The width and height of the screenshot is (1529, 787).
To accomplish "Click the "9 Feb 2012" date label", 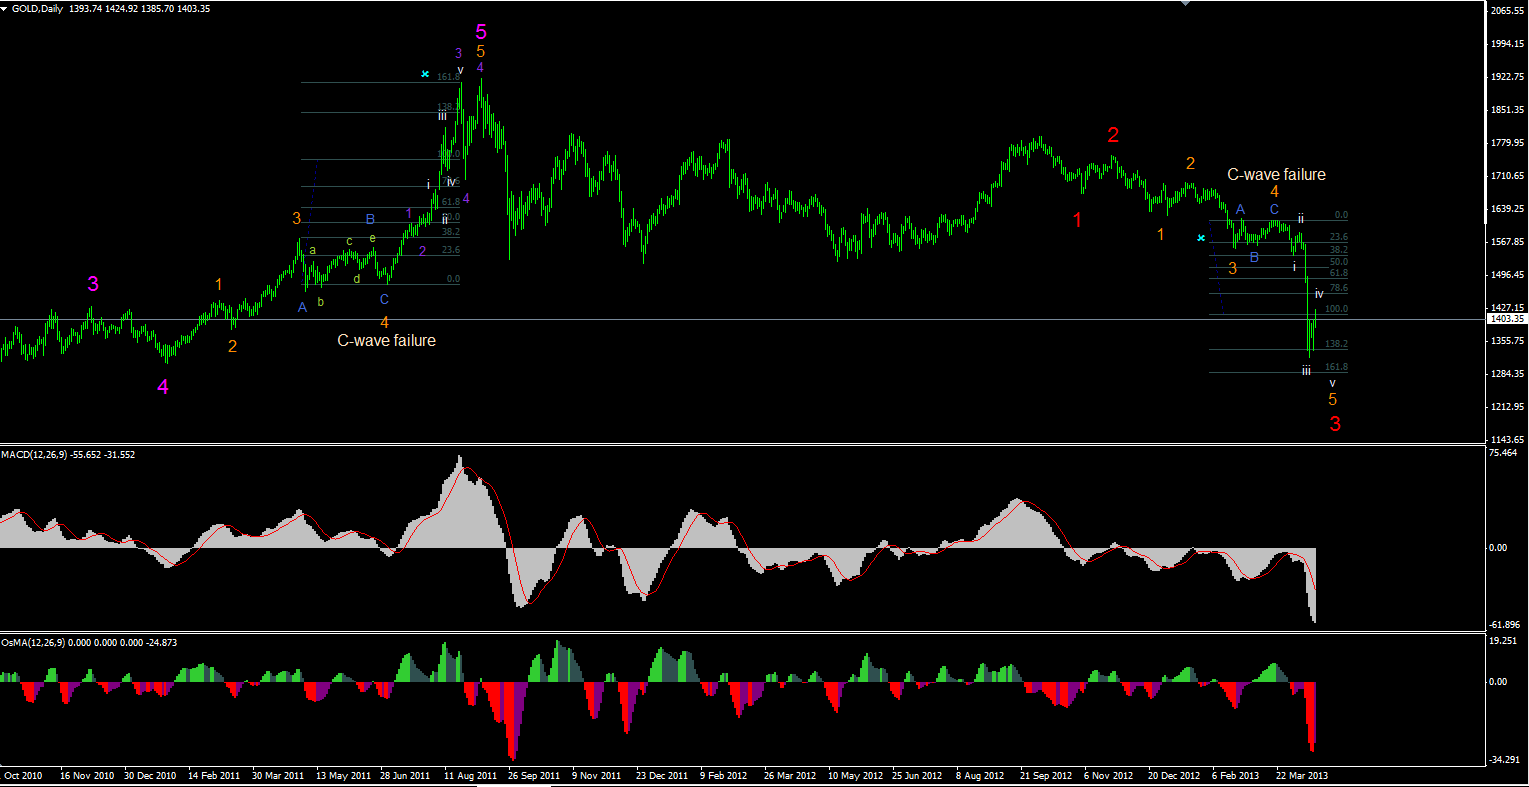I will 723,776.
